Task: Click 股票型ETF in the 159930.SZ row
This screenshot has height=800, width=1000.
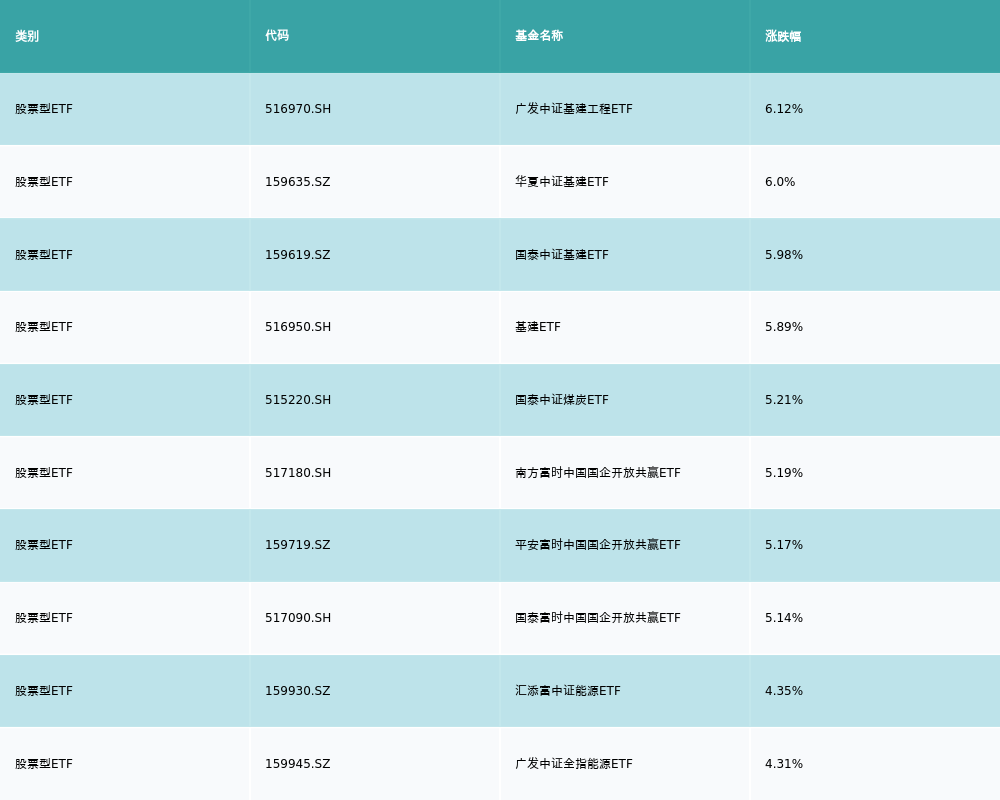Action: point(44,691)
